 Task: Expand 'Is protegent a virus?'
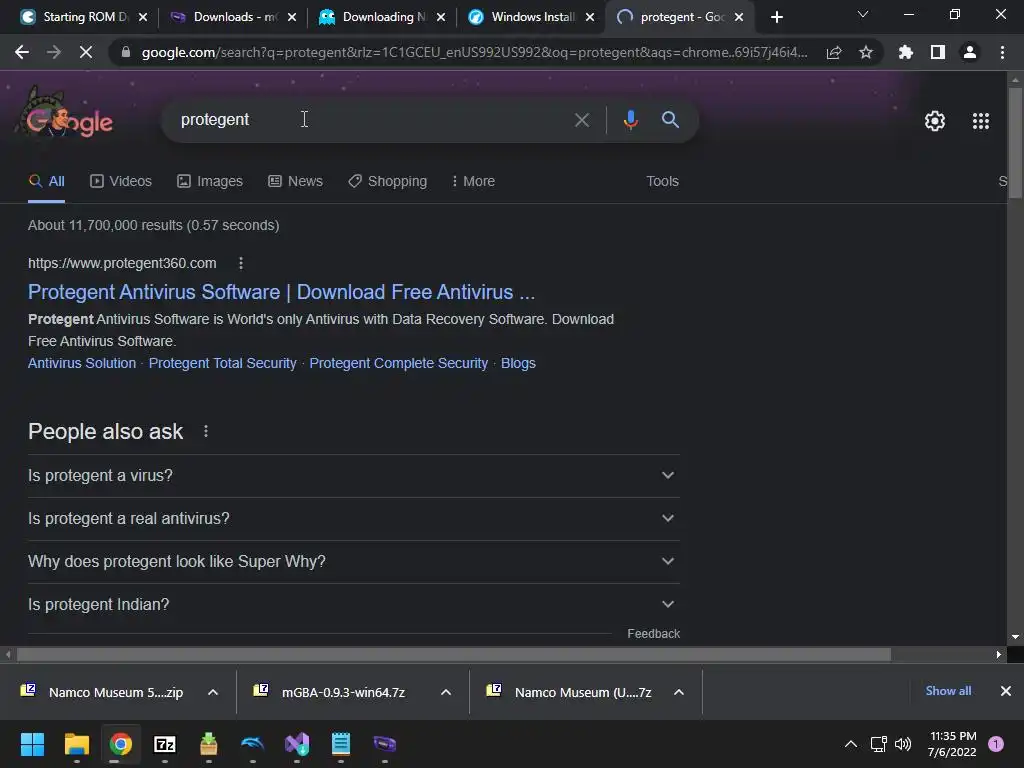[x=353, y=475]
